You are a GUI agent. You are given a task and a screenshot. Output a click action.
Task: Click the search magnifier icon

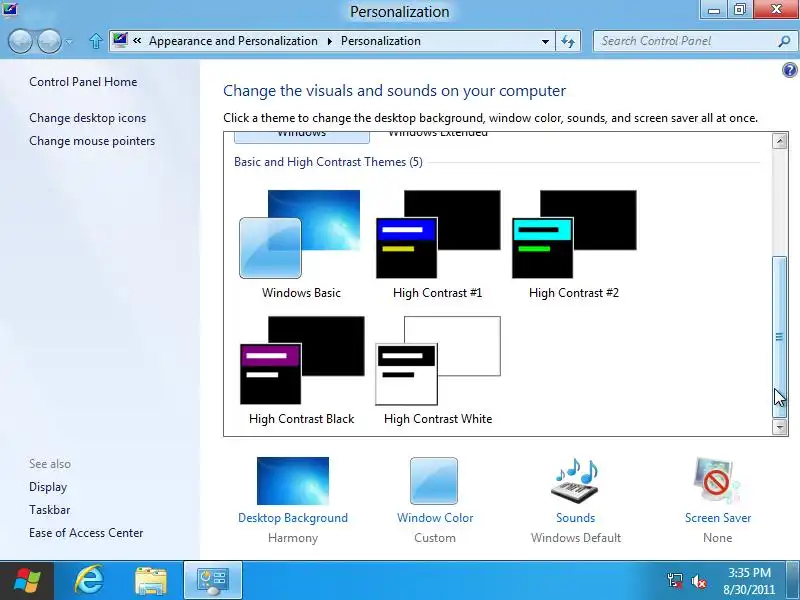[784, 41]
